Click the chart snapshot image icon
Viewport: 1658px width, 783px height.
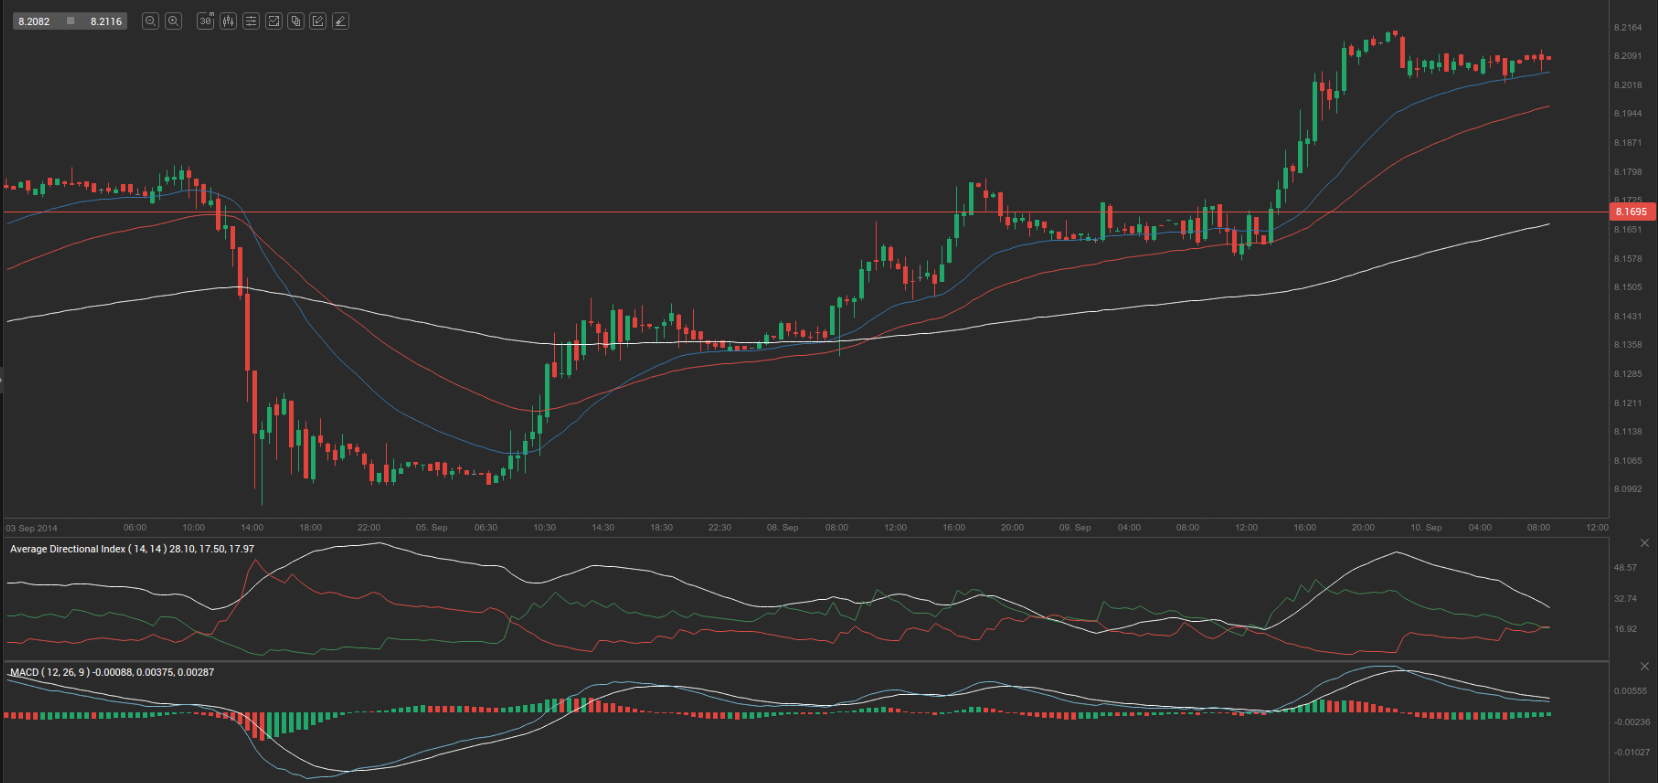(x=273, y=21)
